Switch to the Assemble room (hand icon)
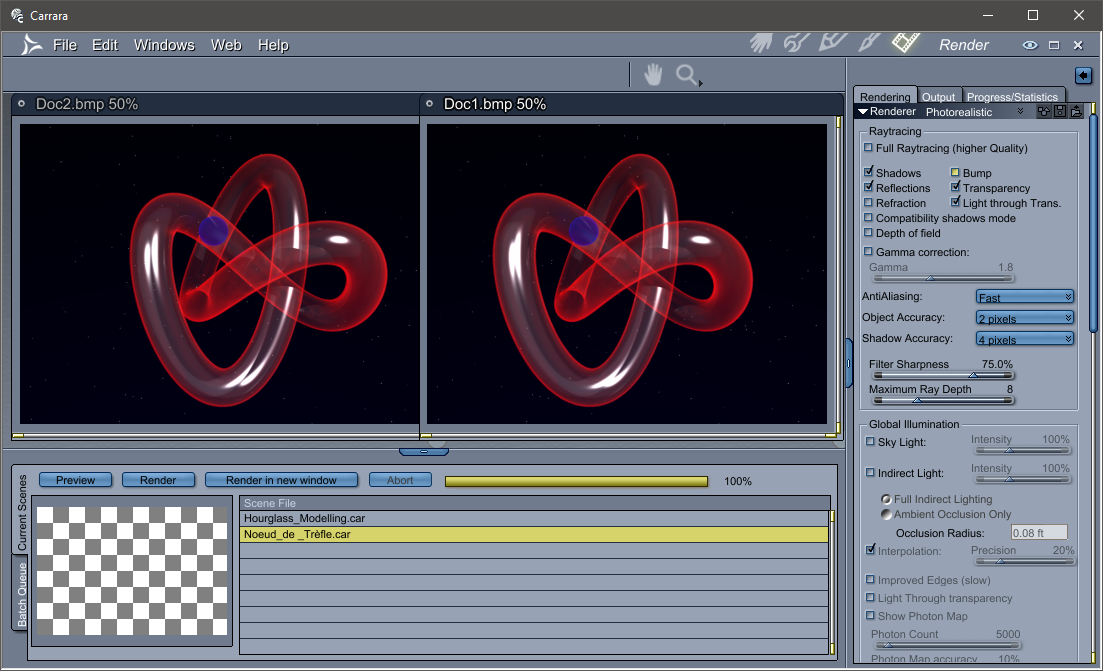 pyautogui.click(x=760, y=42)
